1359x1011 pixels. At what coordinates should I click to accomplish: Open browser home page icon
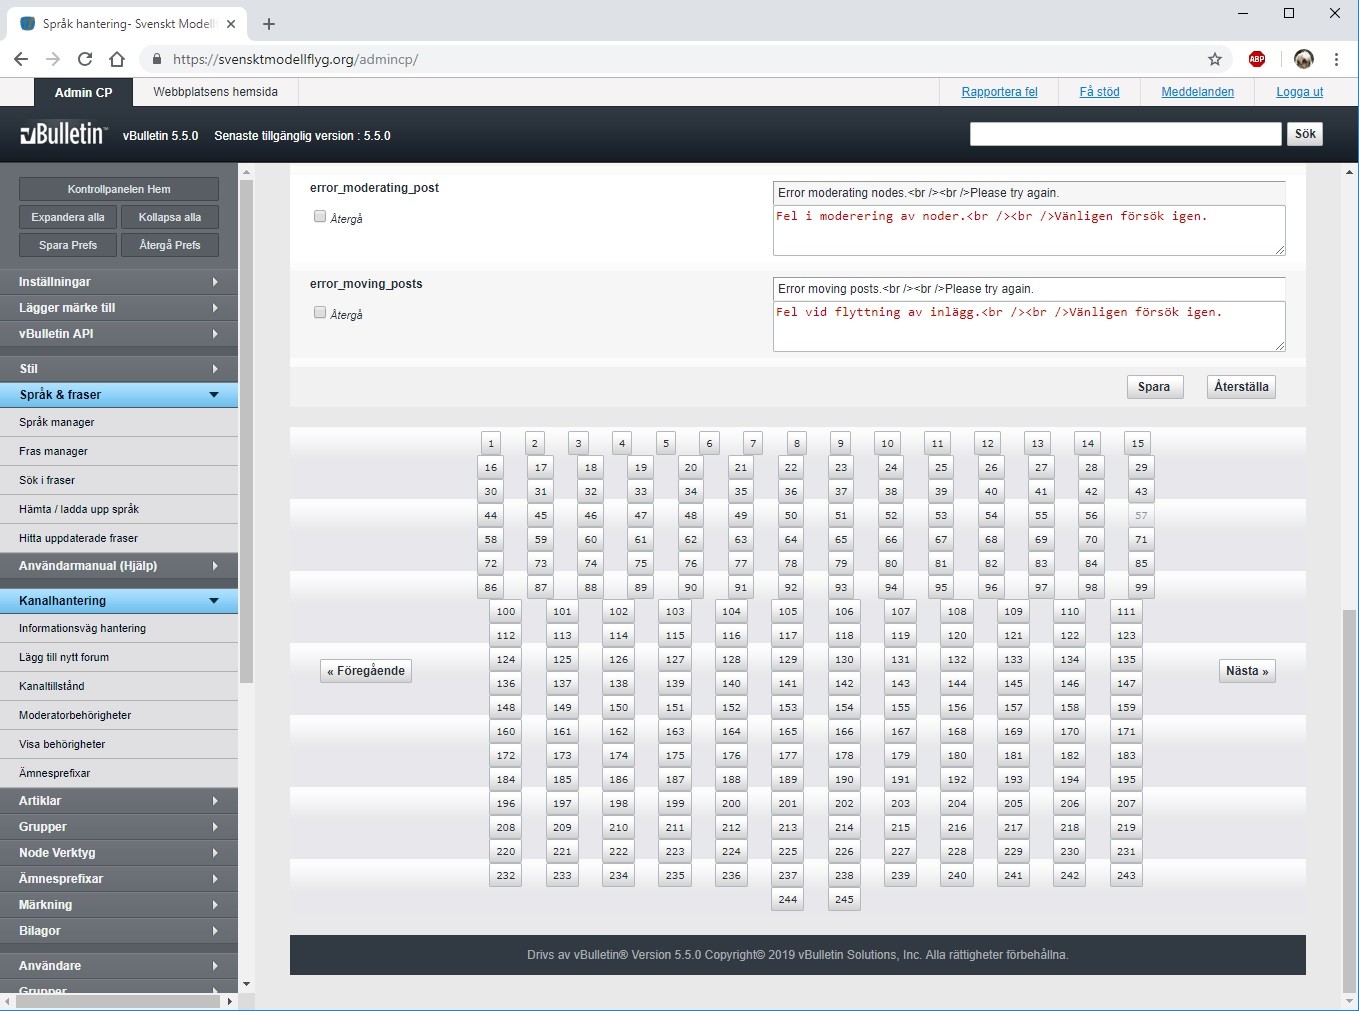coord(117,59)
